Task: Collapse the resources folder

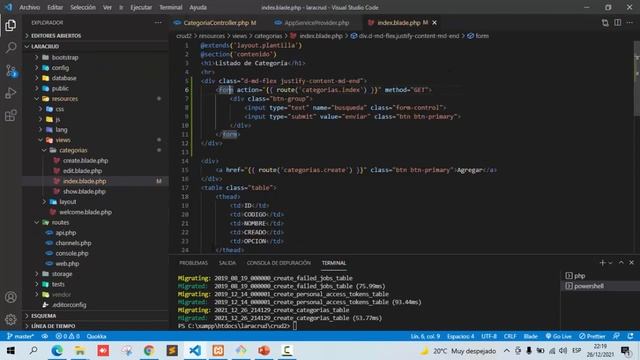Action: (x=64, y=99)
